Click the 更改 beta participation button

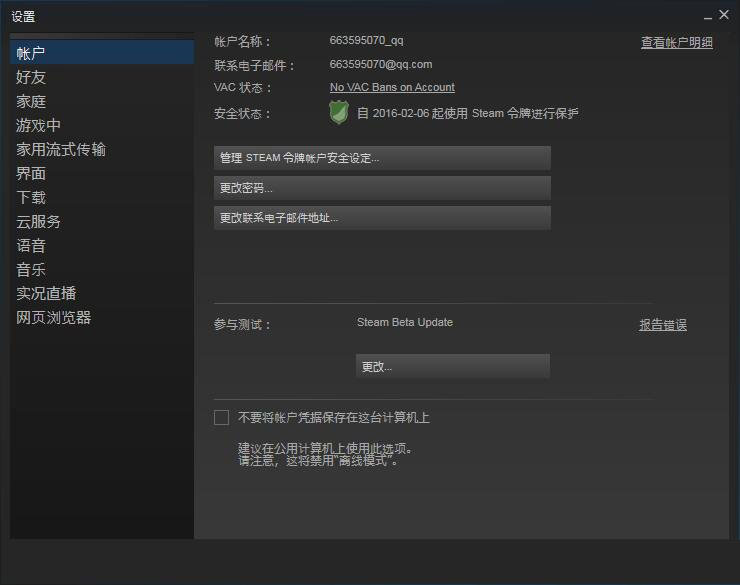tap(453, 366)
